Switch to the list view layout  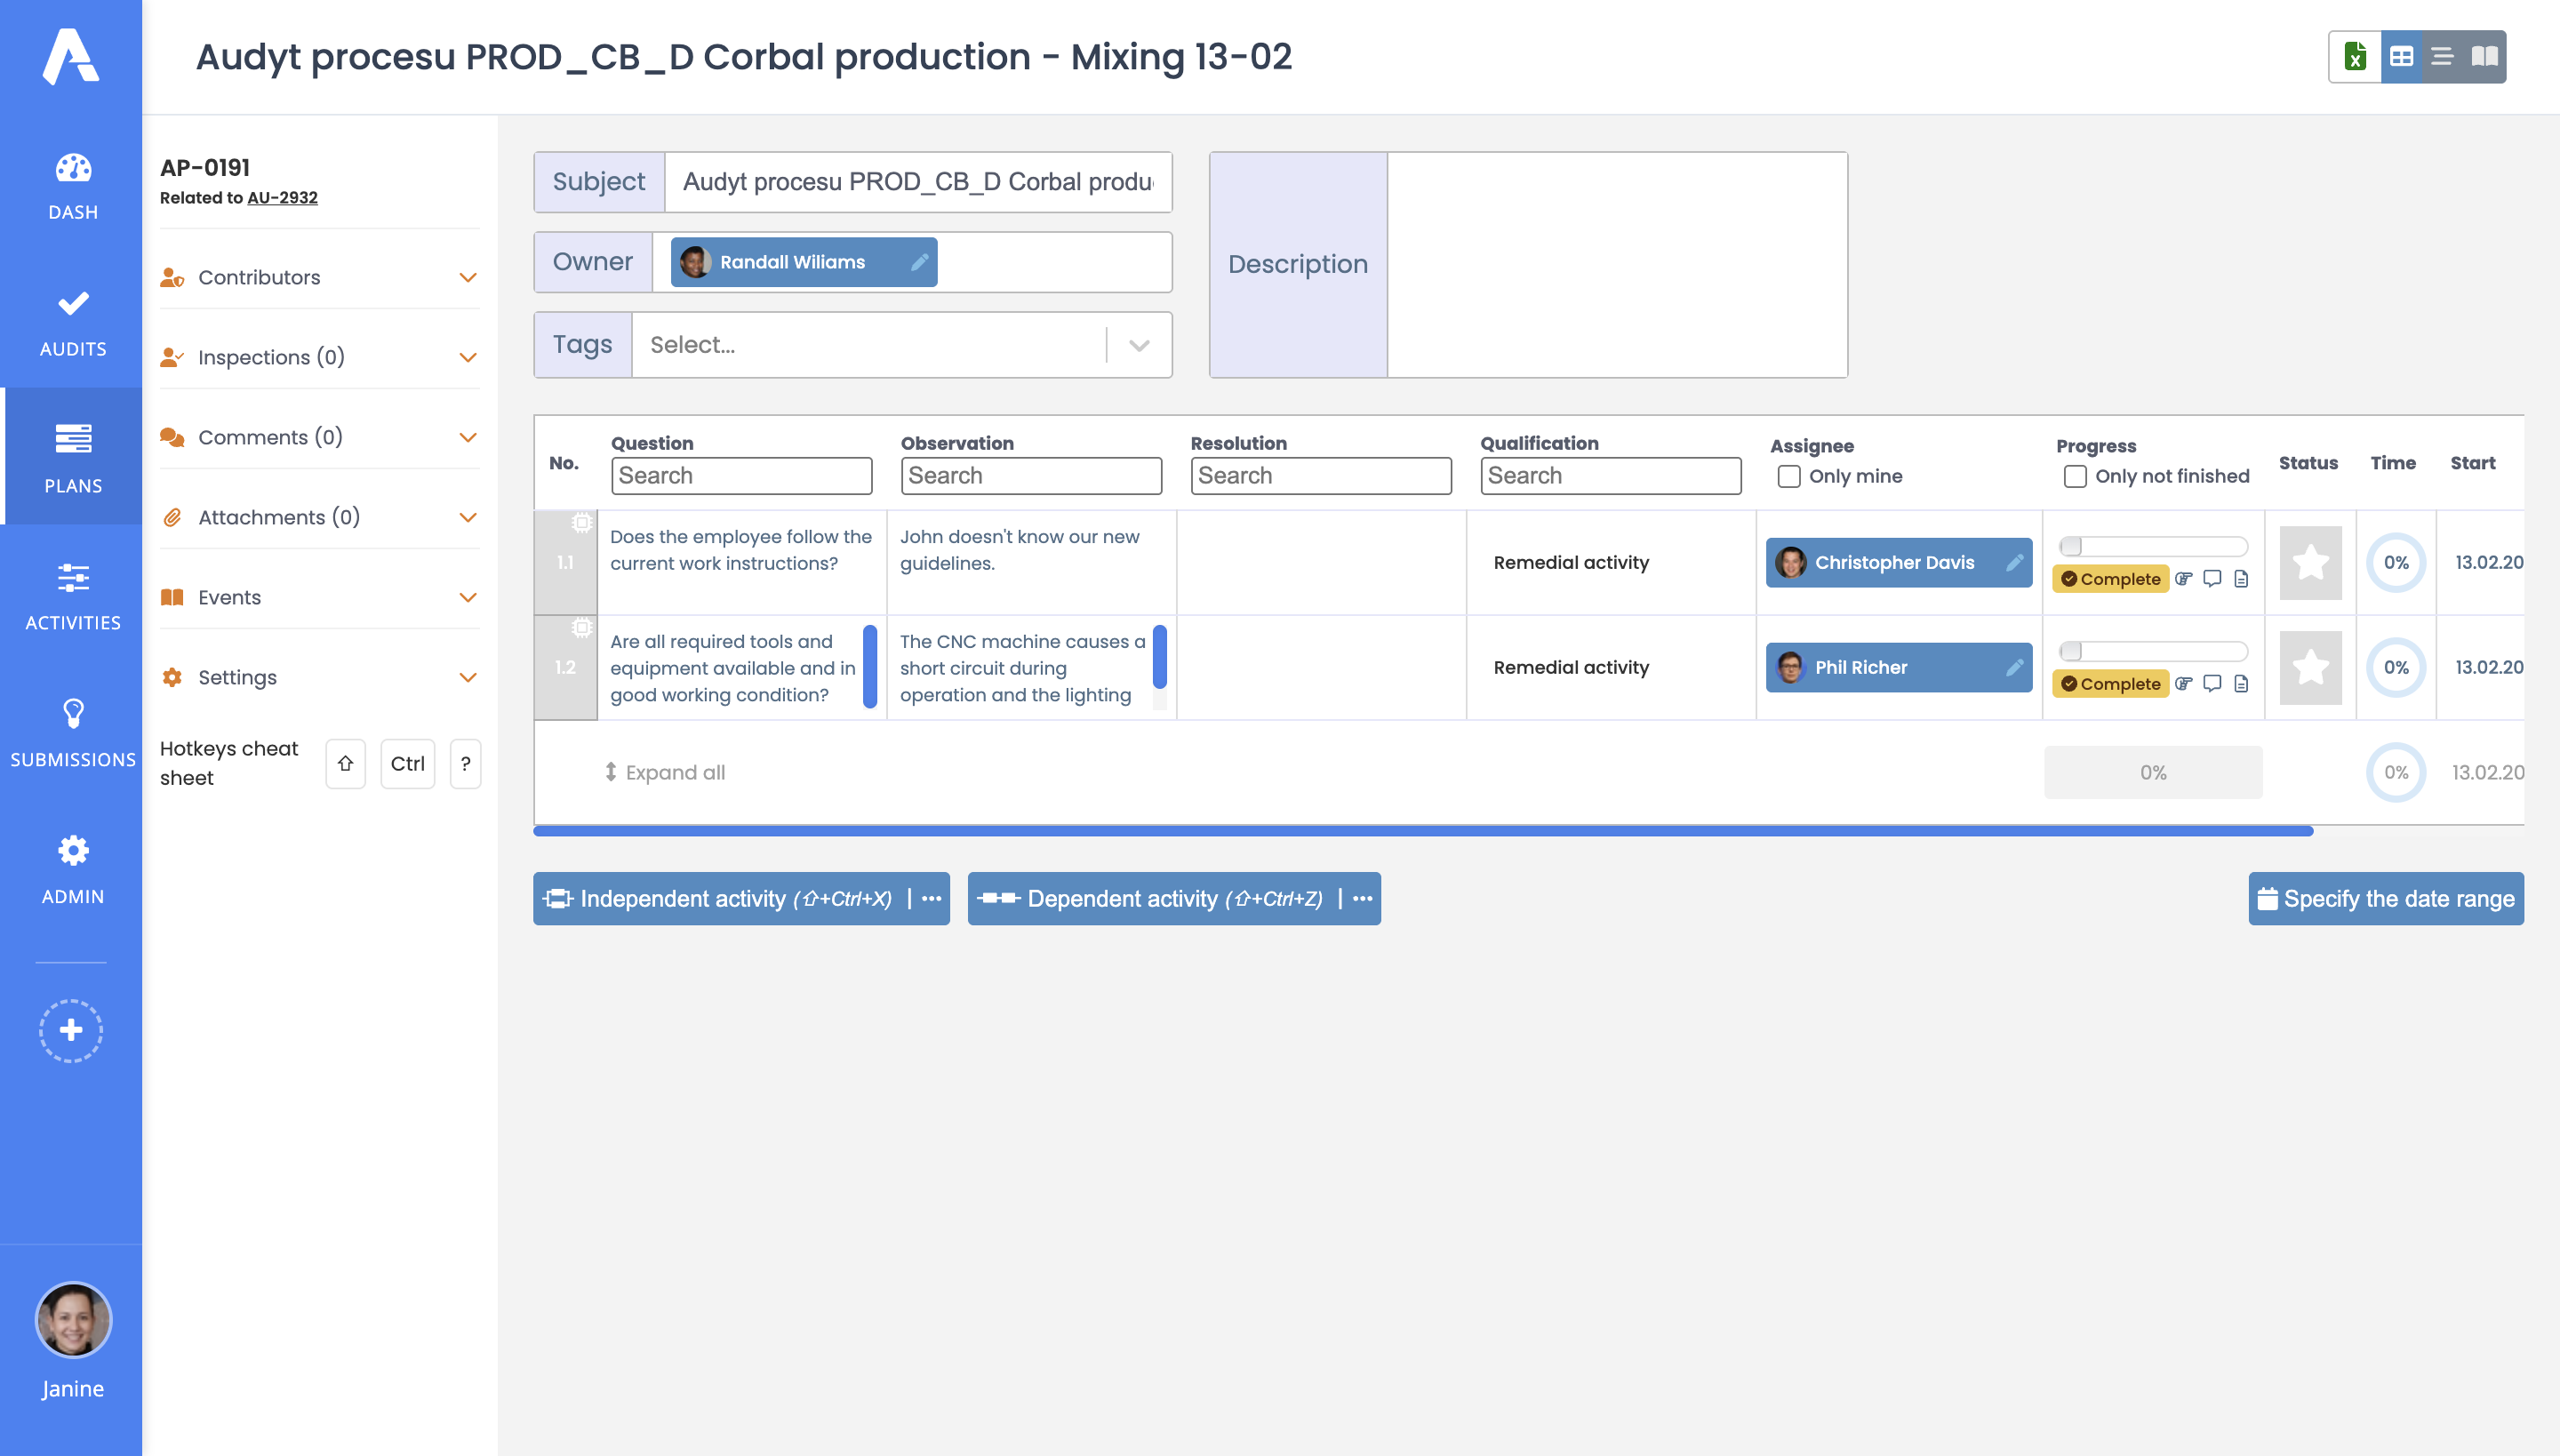[2441, 57]
